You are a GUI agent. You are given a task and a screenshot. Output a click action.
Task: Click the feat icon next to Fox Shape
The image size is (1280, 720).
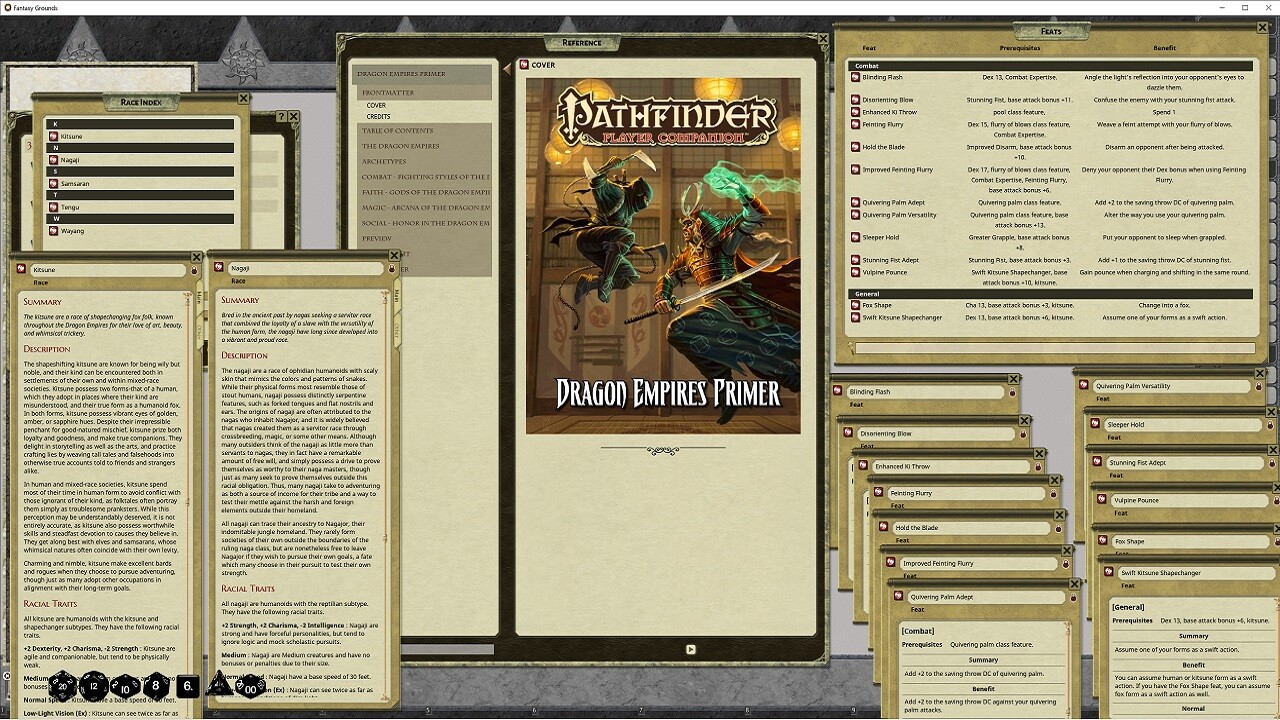point(857,305)
